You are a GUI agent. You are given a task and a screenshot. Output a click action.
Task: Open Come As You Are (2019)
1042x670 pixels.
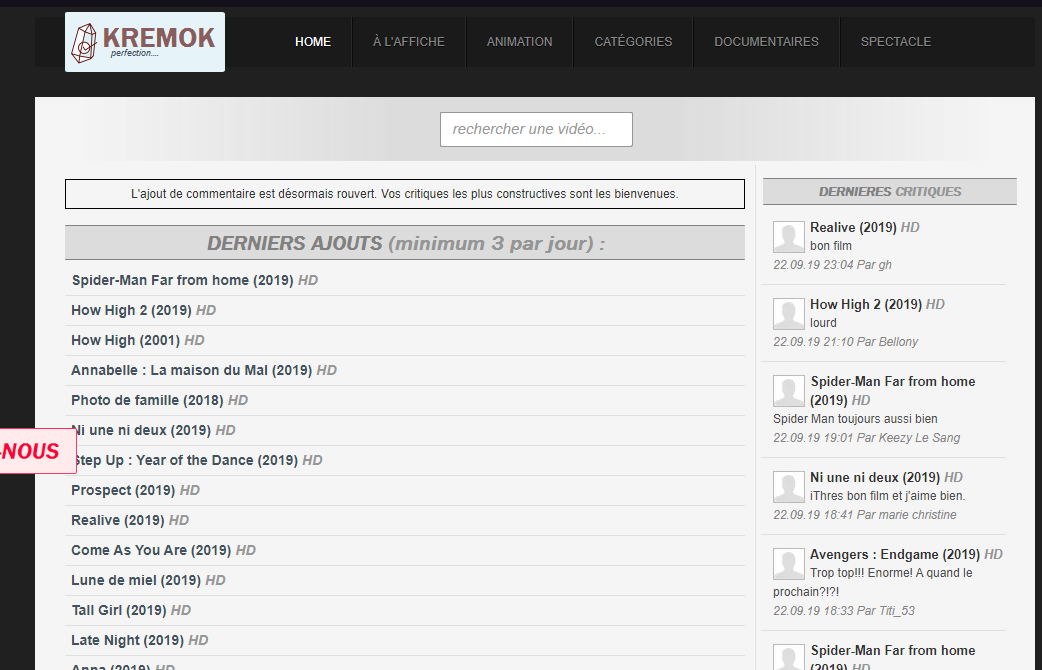click(163, 550)
